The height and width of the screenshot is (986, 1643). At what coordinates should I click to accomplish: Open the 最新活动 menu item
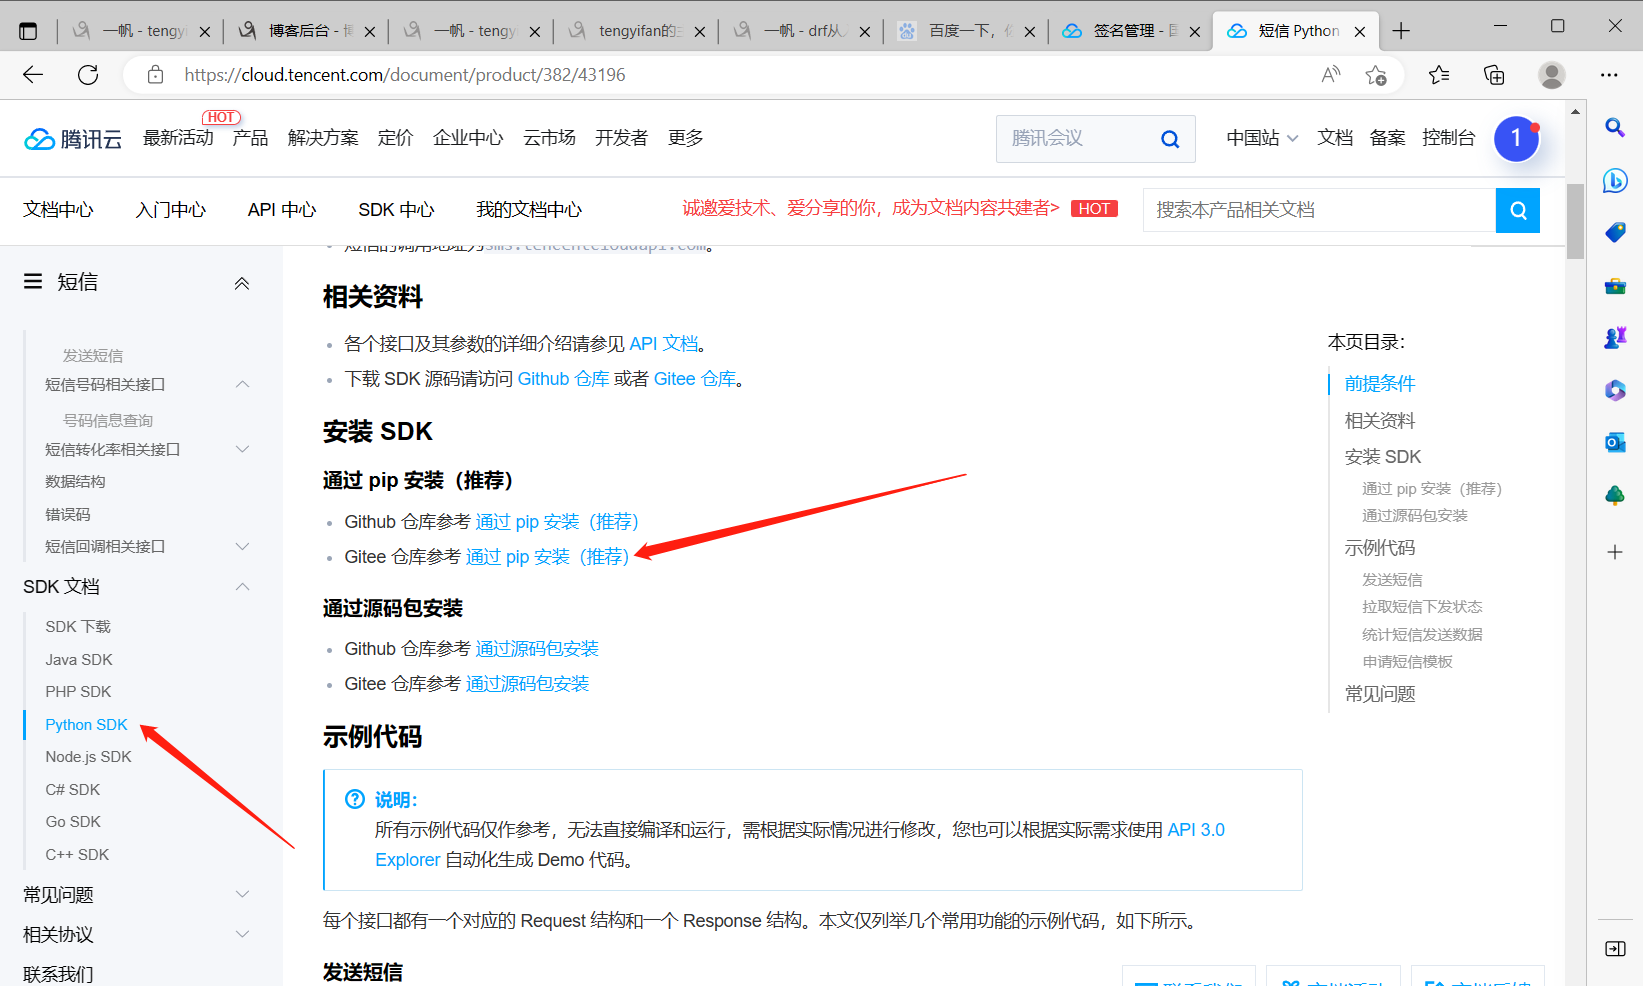click(178, 138)
